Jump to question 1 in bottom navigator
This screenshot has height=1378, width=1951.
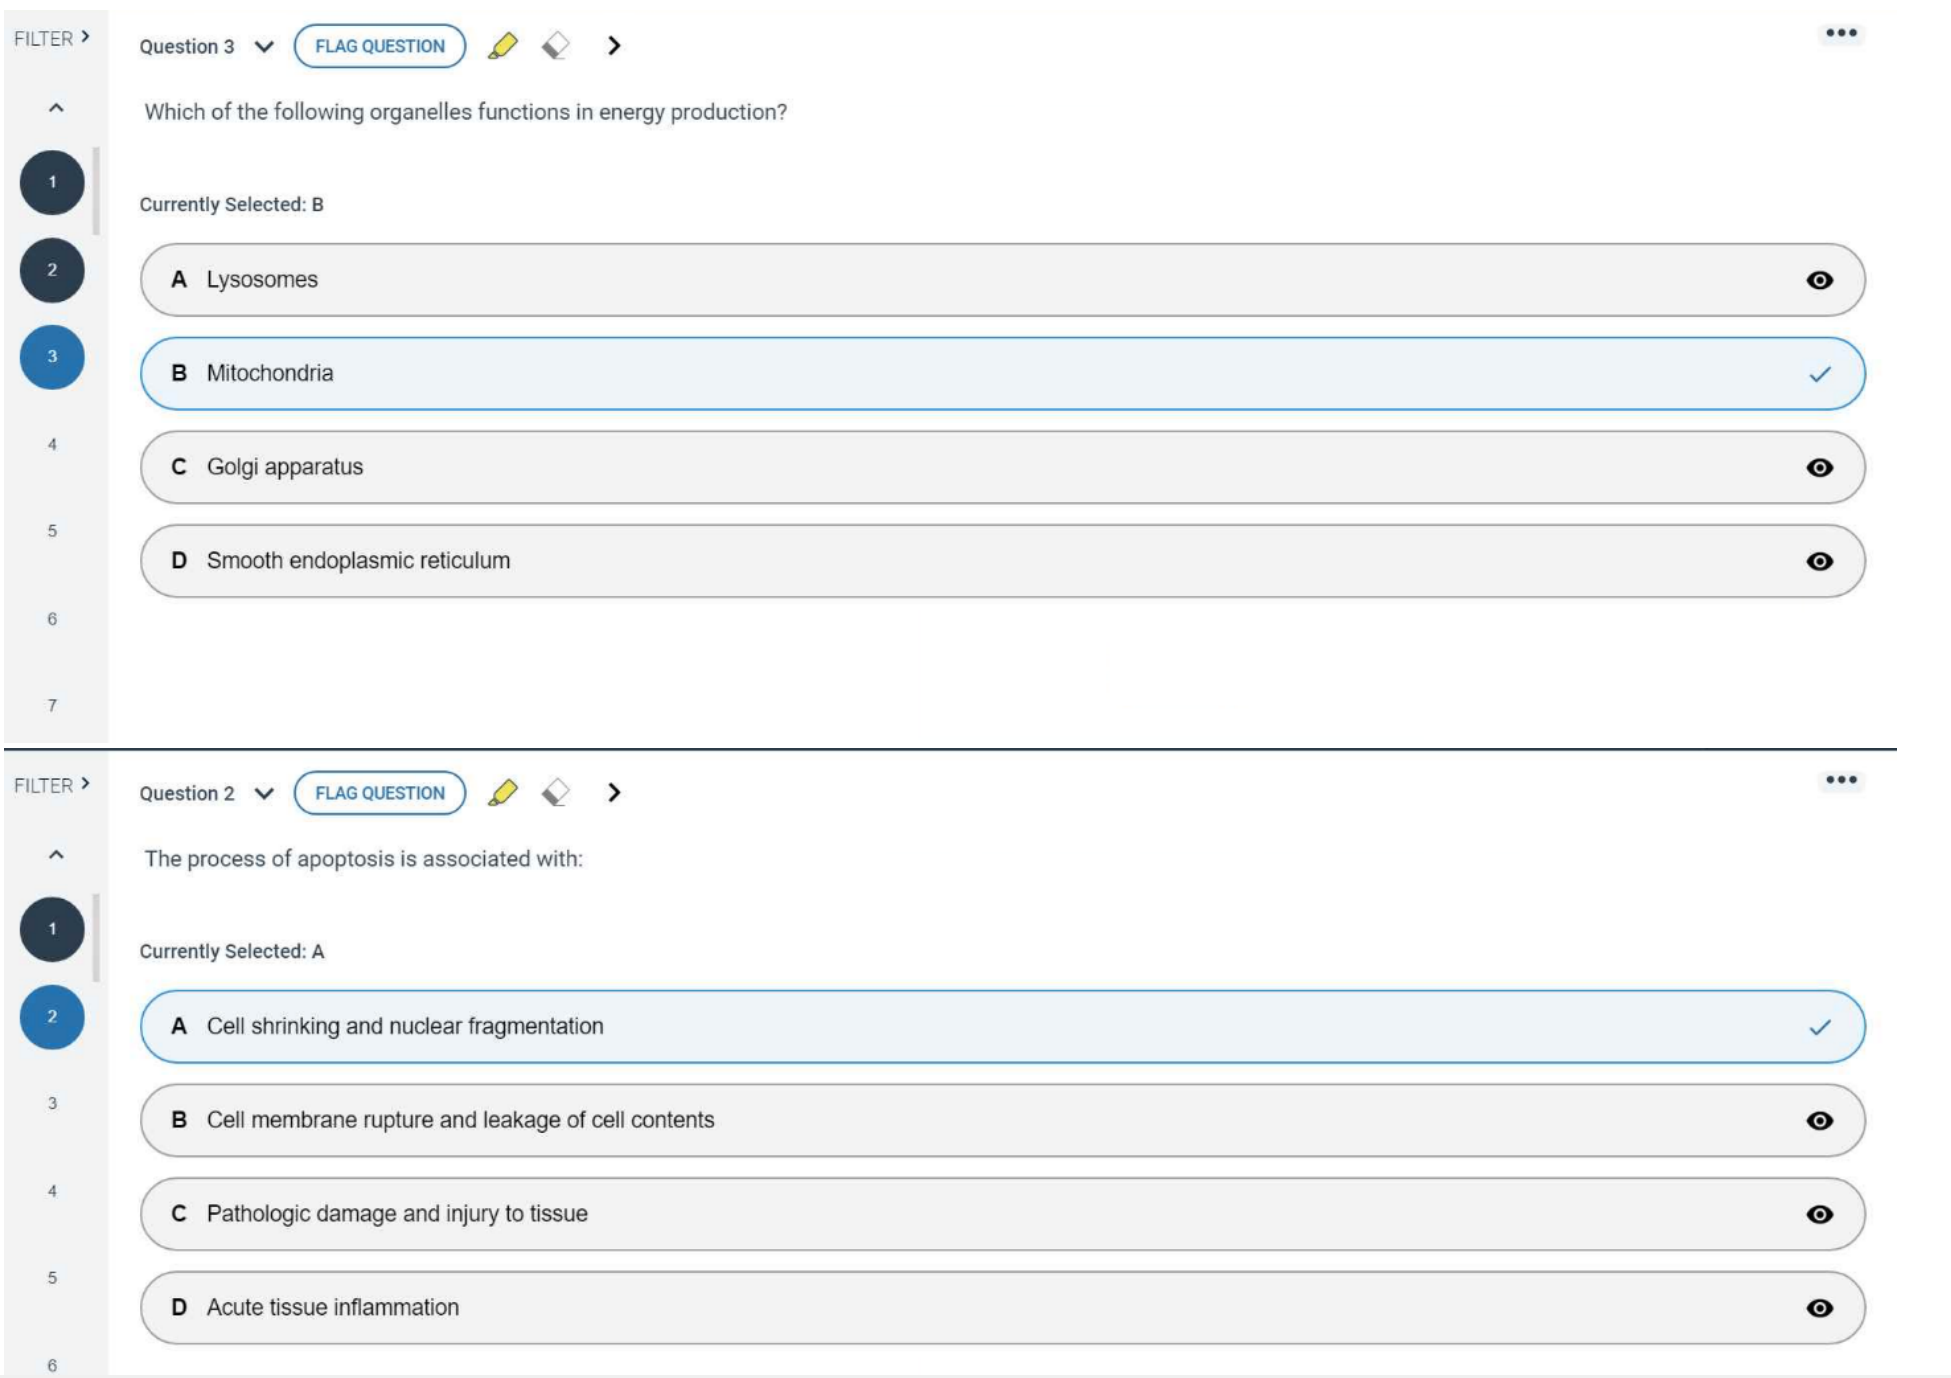[x=52, y=929]
